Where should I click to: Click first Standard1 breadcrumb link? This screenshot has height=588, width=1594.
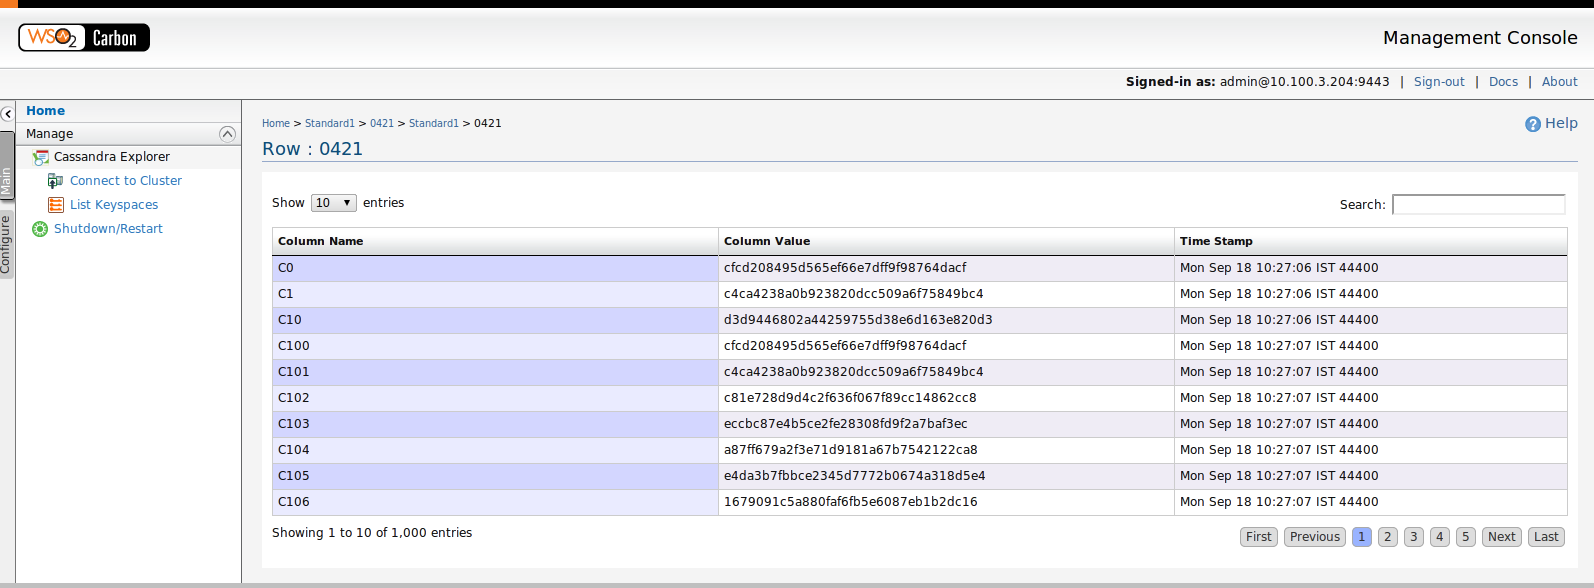pyautogui.click(x=330, y=124)
